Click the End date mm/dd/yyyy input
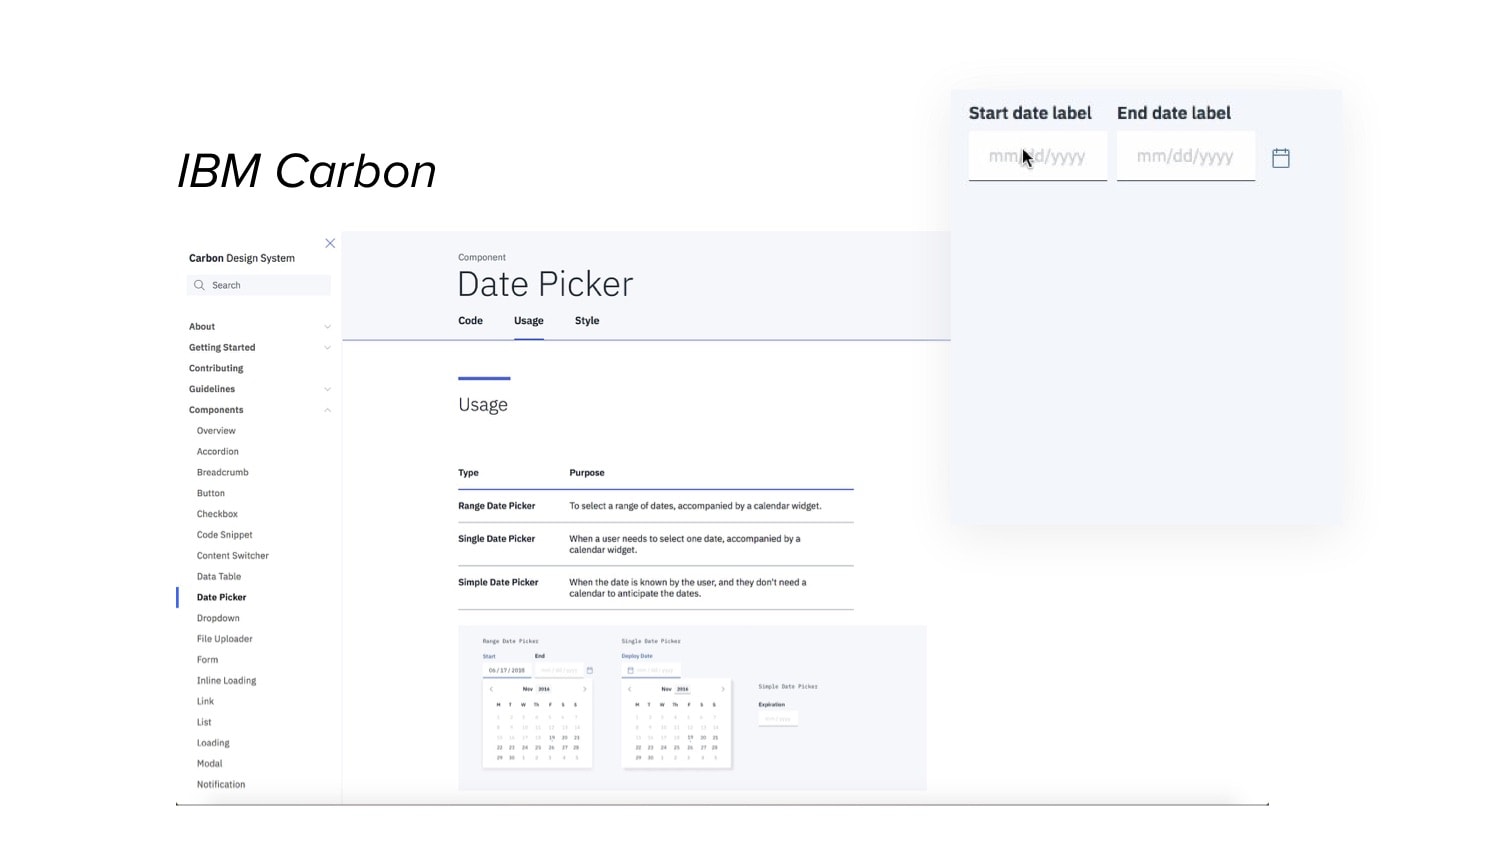The width and height of the screenshot is (1500, 843). (1185, 156)
